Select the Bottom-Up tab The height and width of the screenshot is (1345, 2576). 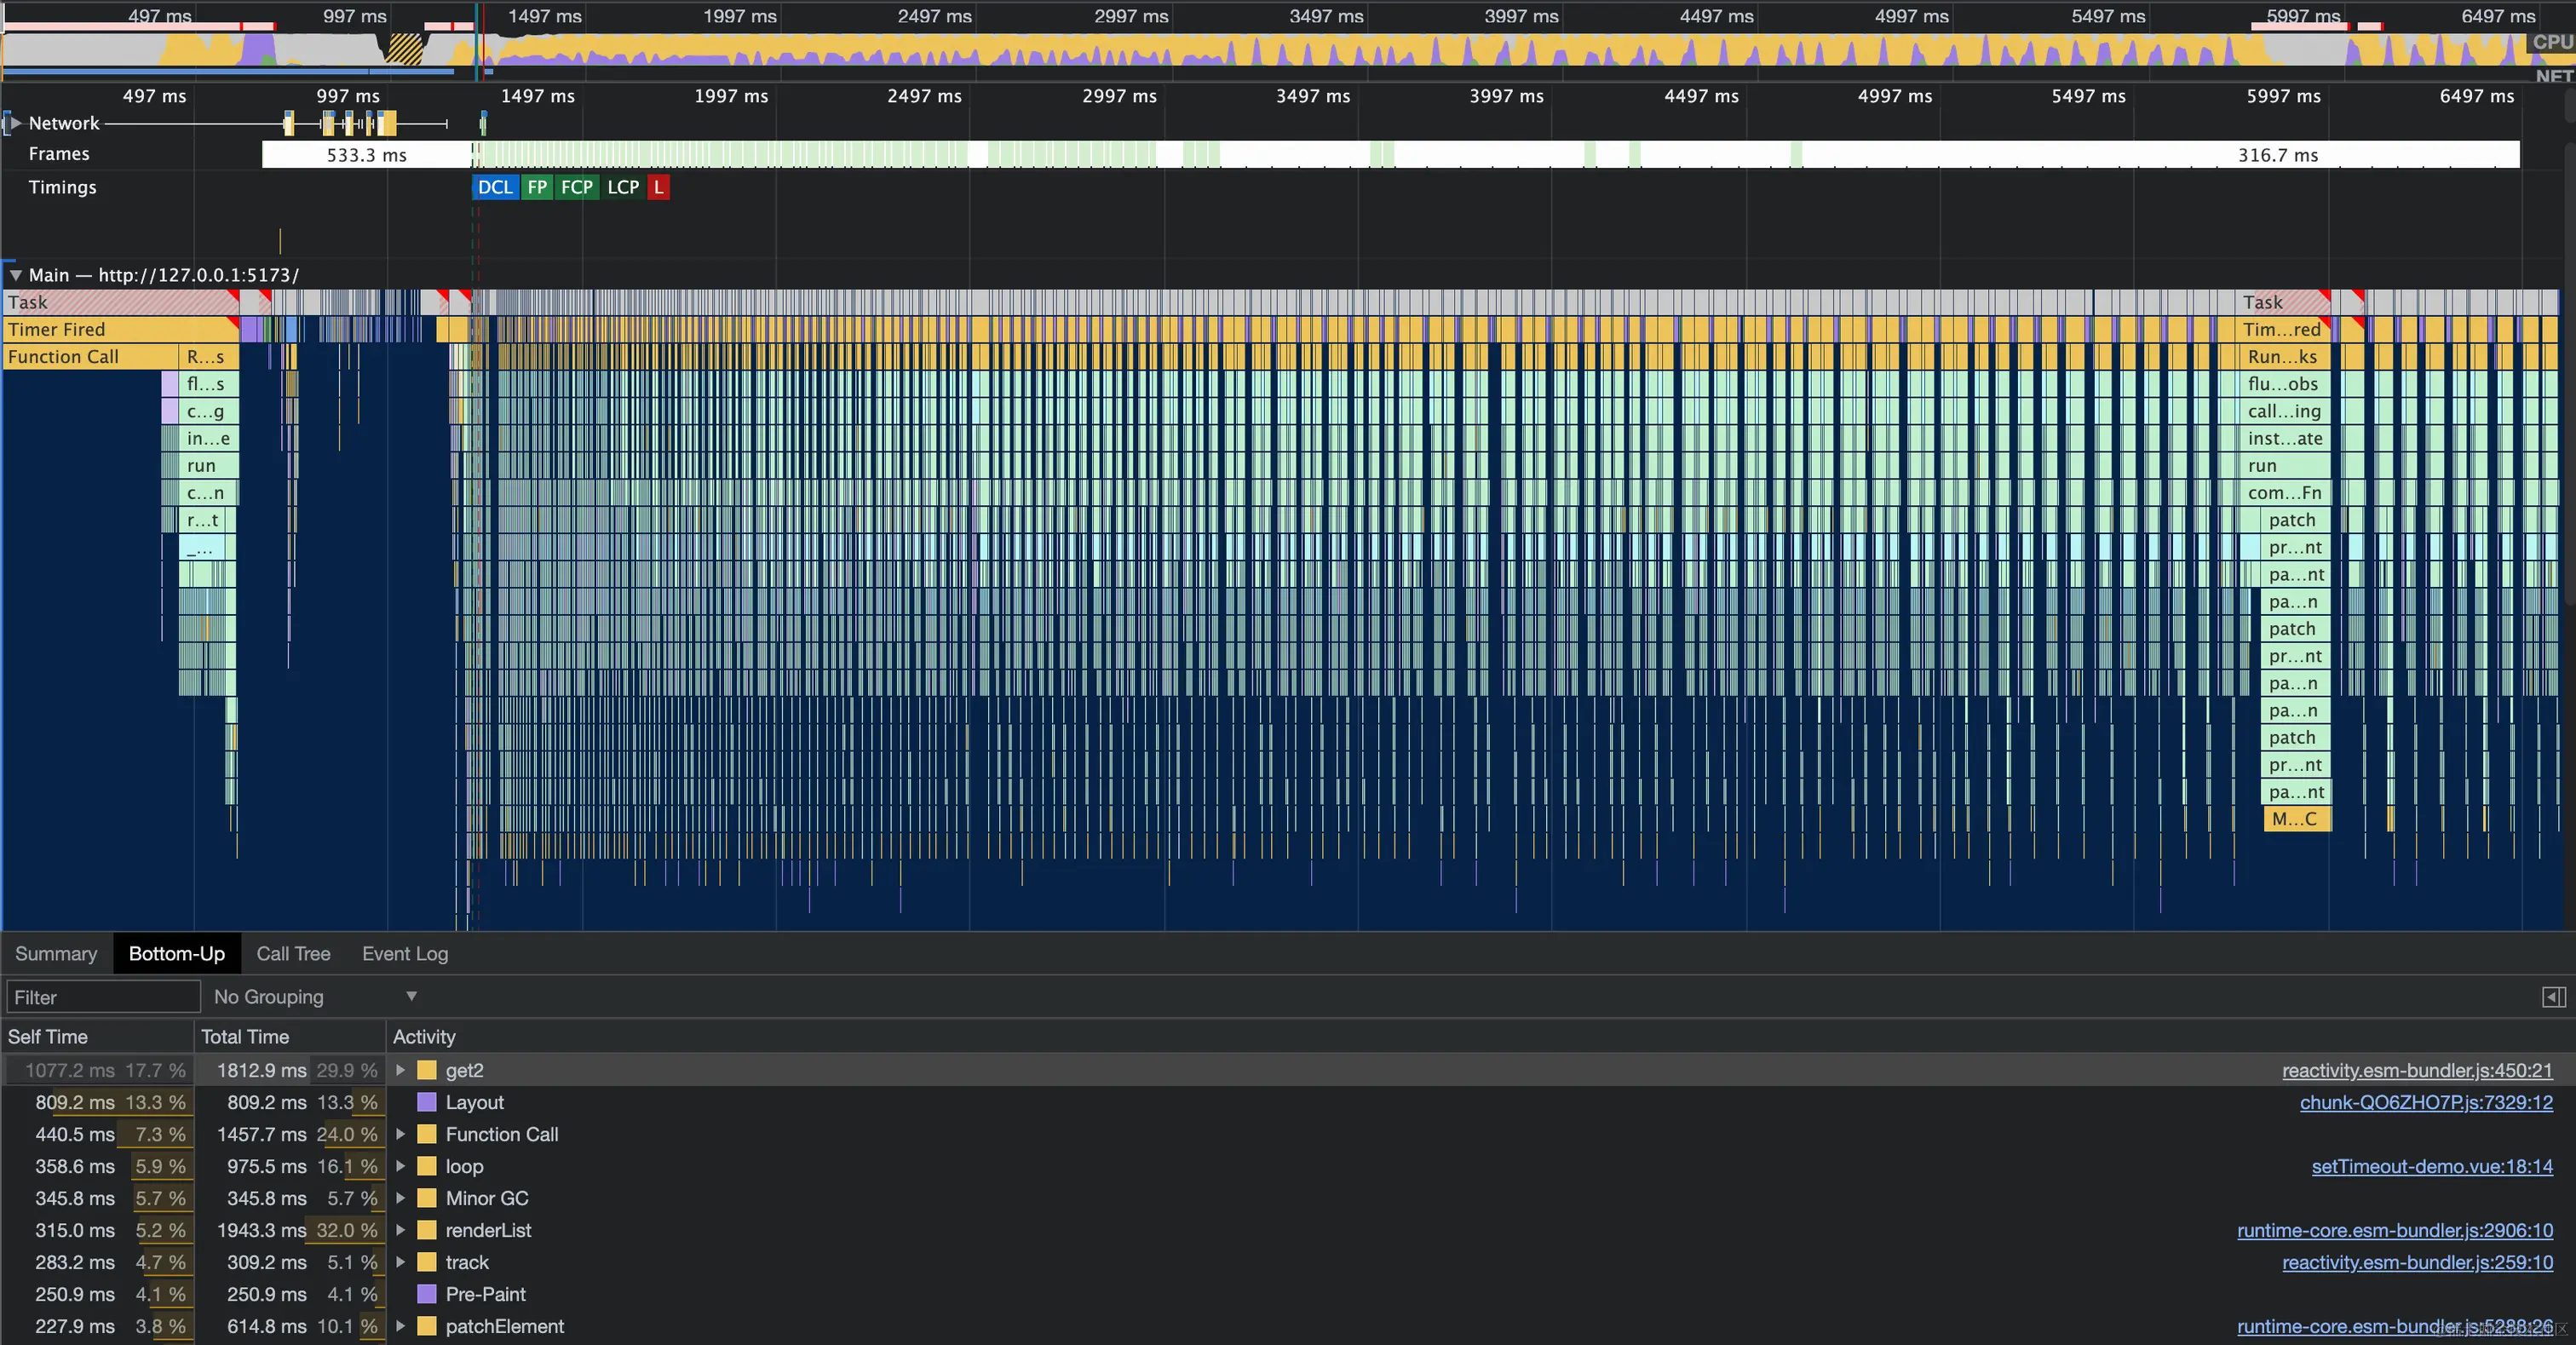[x=177, y=953]
